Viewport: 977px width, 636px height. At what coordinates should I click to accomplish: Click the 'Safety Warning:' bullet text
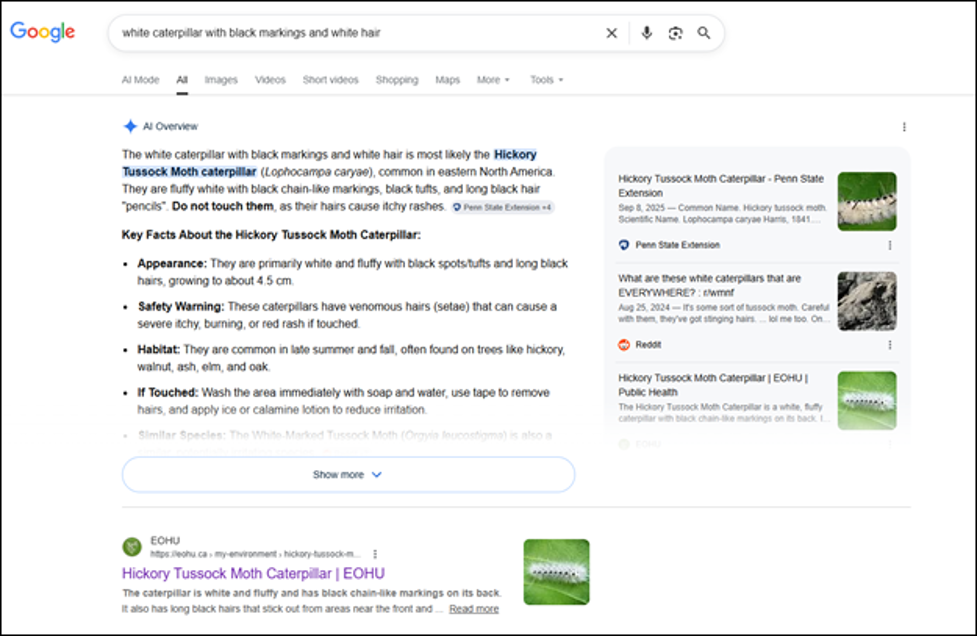pyautogui.click(x=181, y=306)
